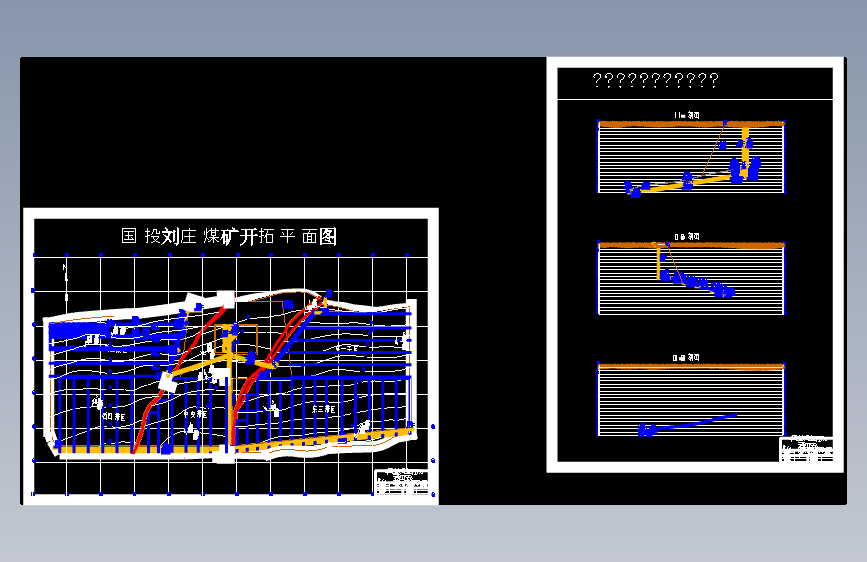Screen dimensions: 867x562
Task: Select the middle cross-section drawing on right sheet
Action: [x=691, y=278]
